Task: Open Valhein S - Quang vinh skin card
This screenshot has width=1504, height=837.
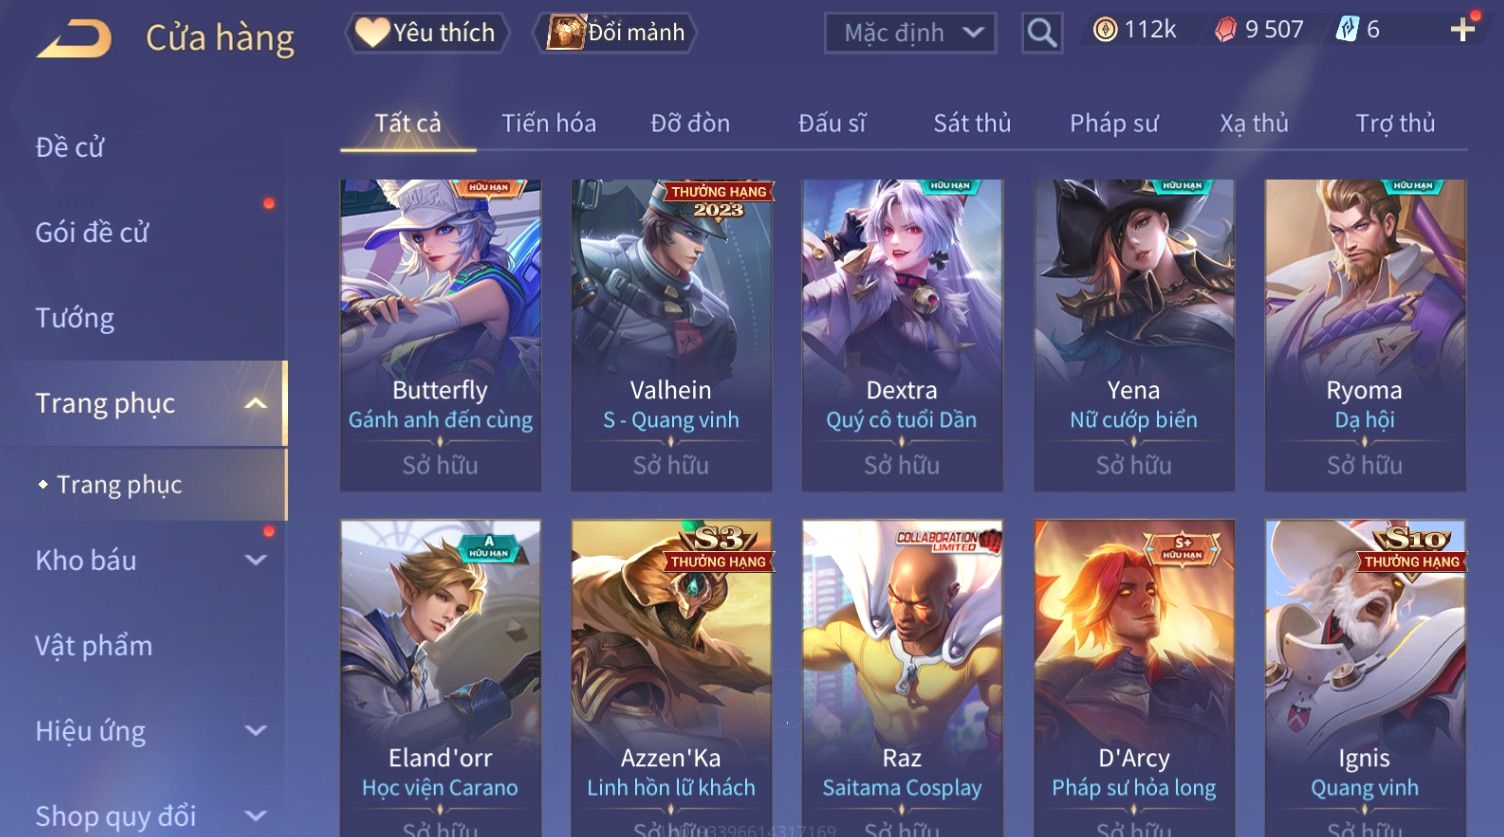Action: coord(671,335)
